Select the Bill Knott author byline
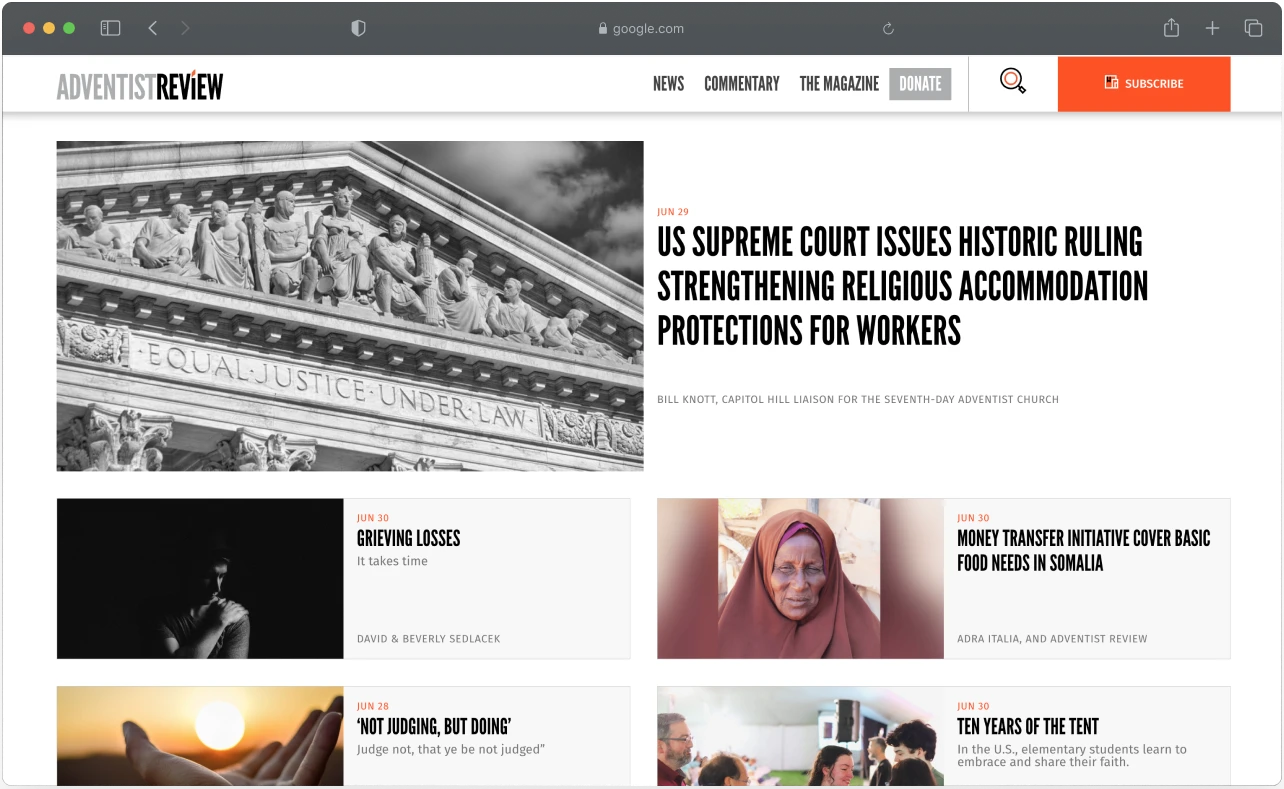Viewport: 1284px width, 789px height. [x=858, y=400]
